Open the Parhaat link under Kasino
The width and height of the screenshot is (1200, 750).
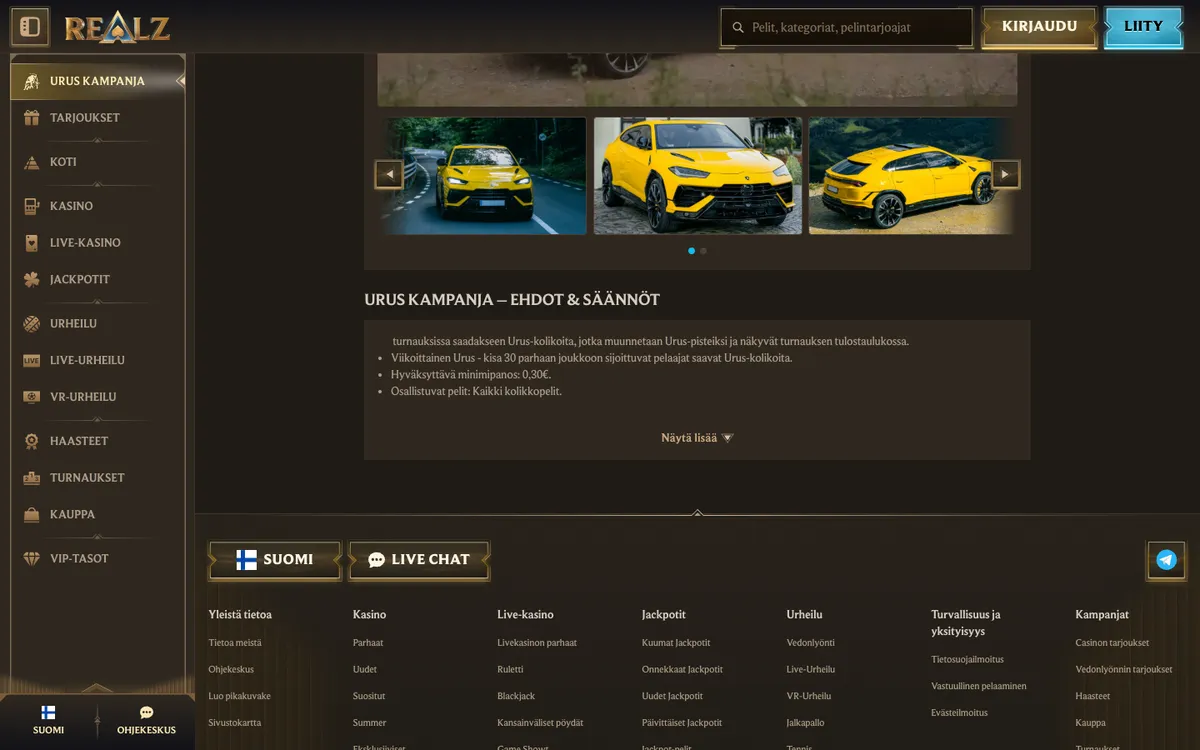click(368, 643)
